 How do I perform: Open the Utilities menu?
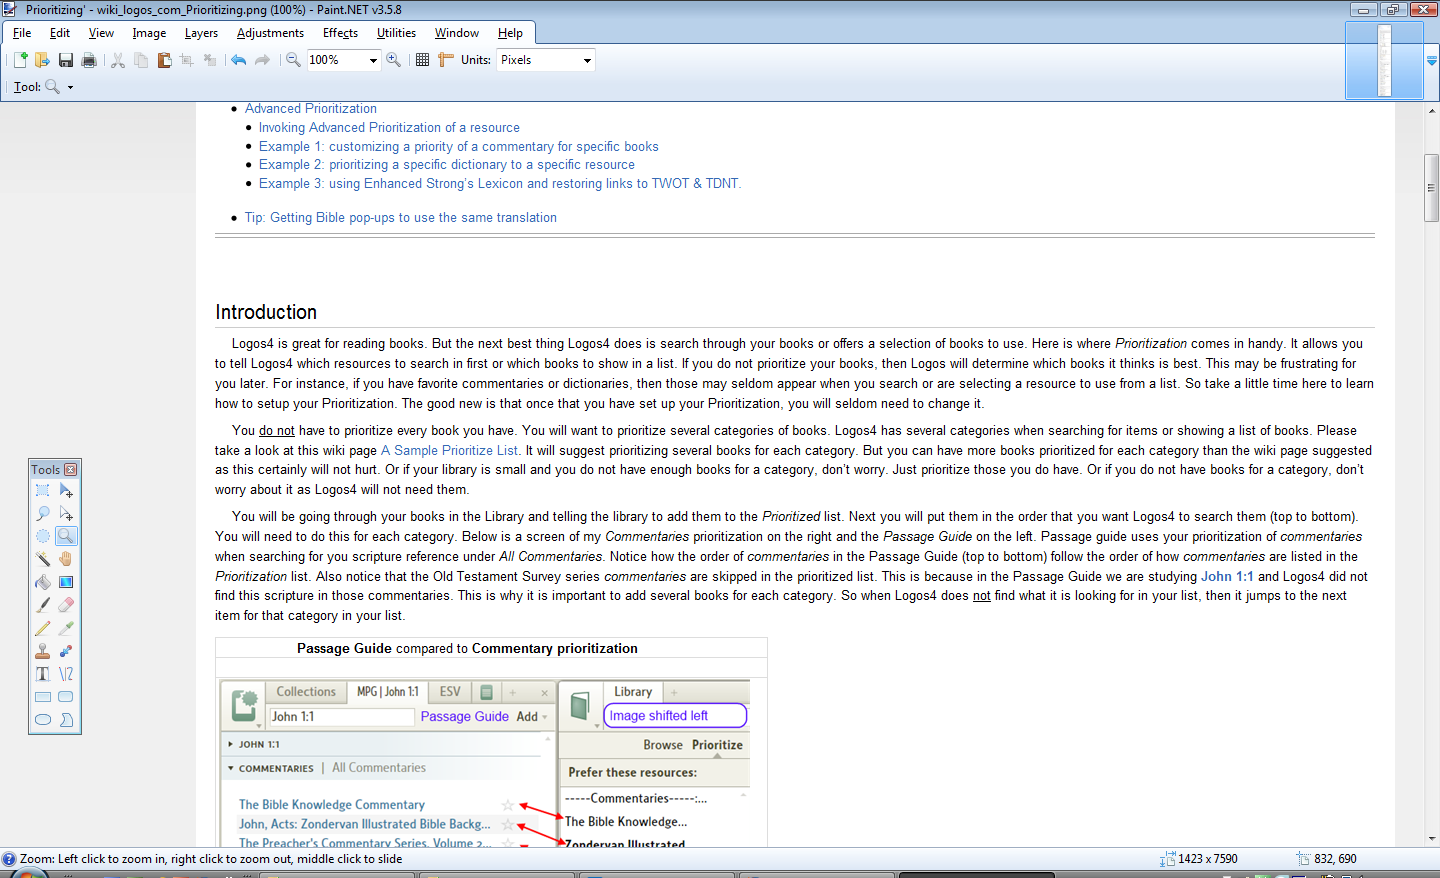(x=396, y=33)
